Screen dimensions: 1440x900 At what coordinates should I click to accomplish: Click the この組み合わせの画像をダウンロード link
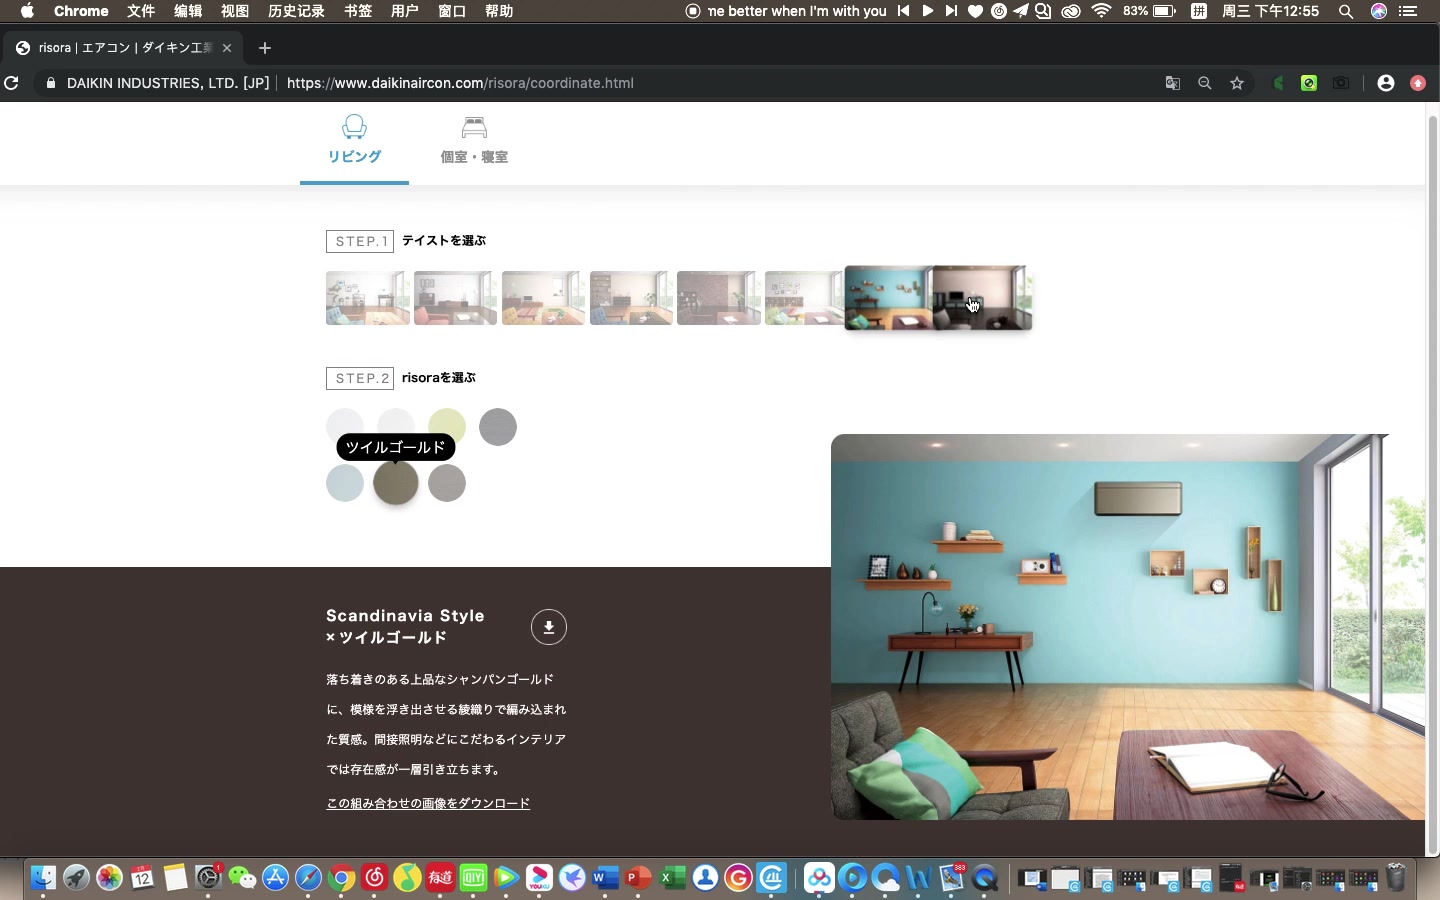(x=428, y=803)
